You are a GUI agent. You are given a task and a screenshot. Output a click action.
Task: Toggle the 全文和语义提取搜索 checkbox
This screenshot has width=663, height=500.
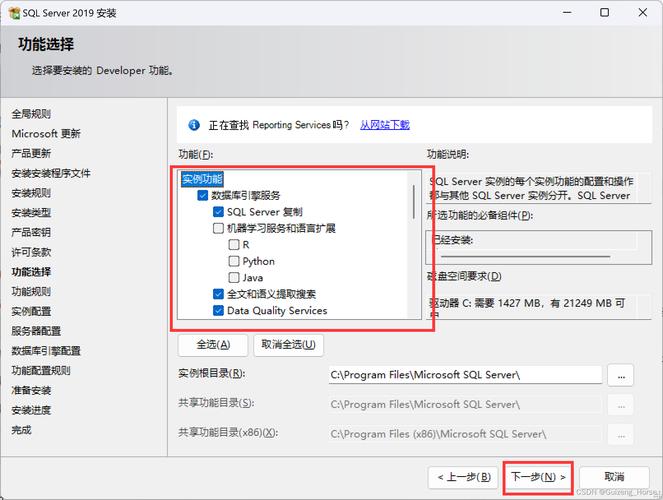[218, 294]
